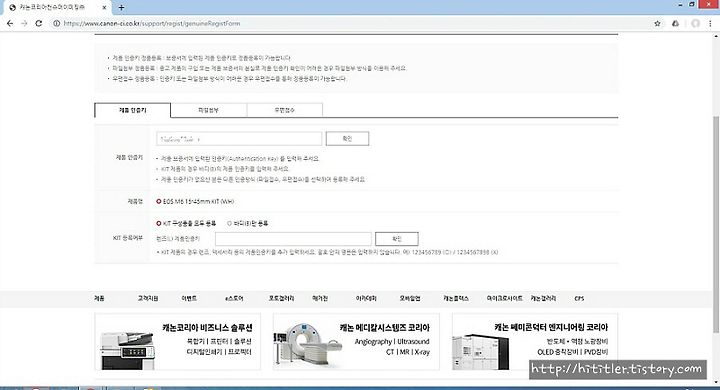Open 마이크로사이트 in the footer menu

point(504,299)
